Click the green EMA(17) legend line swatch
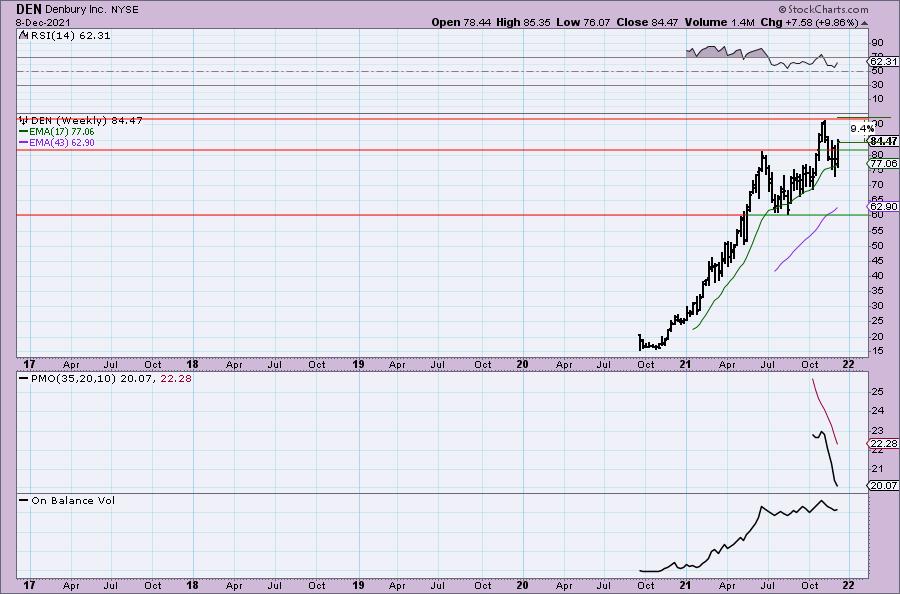The height and width of the screenshot is (594, 900). [x=23, y=131]
